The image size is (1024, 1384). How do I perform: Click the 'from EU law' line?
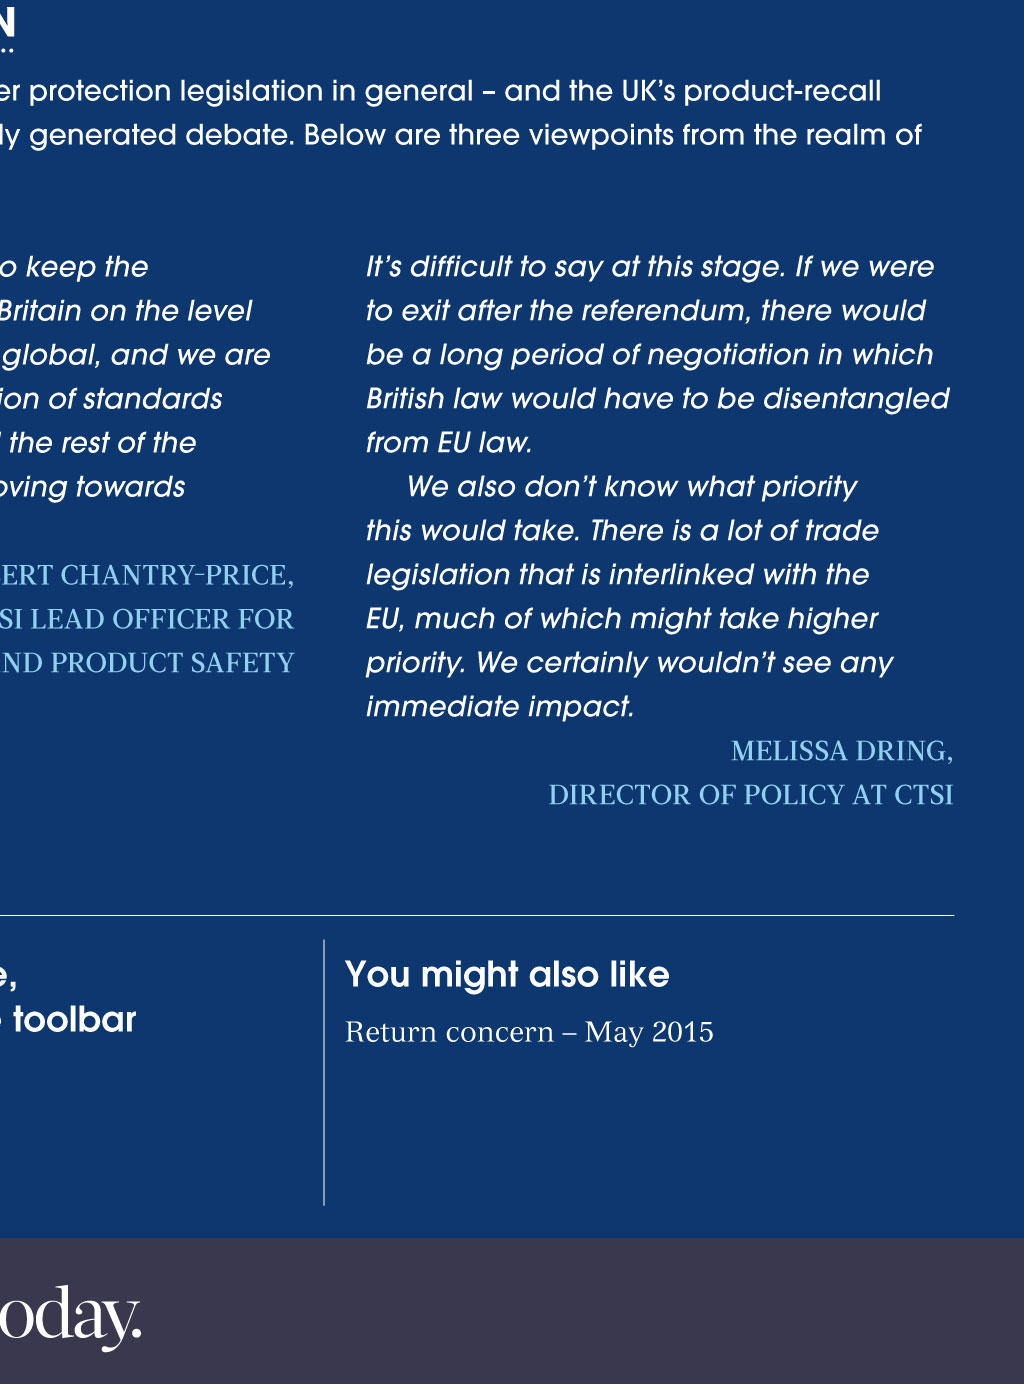coord(449,443)
